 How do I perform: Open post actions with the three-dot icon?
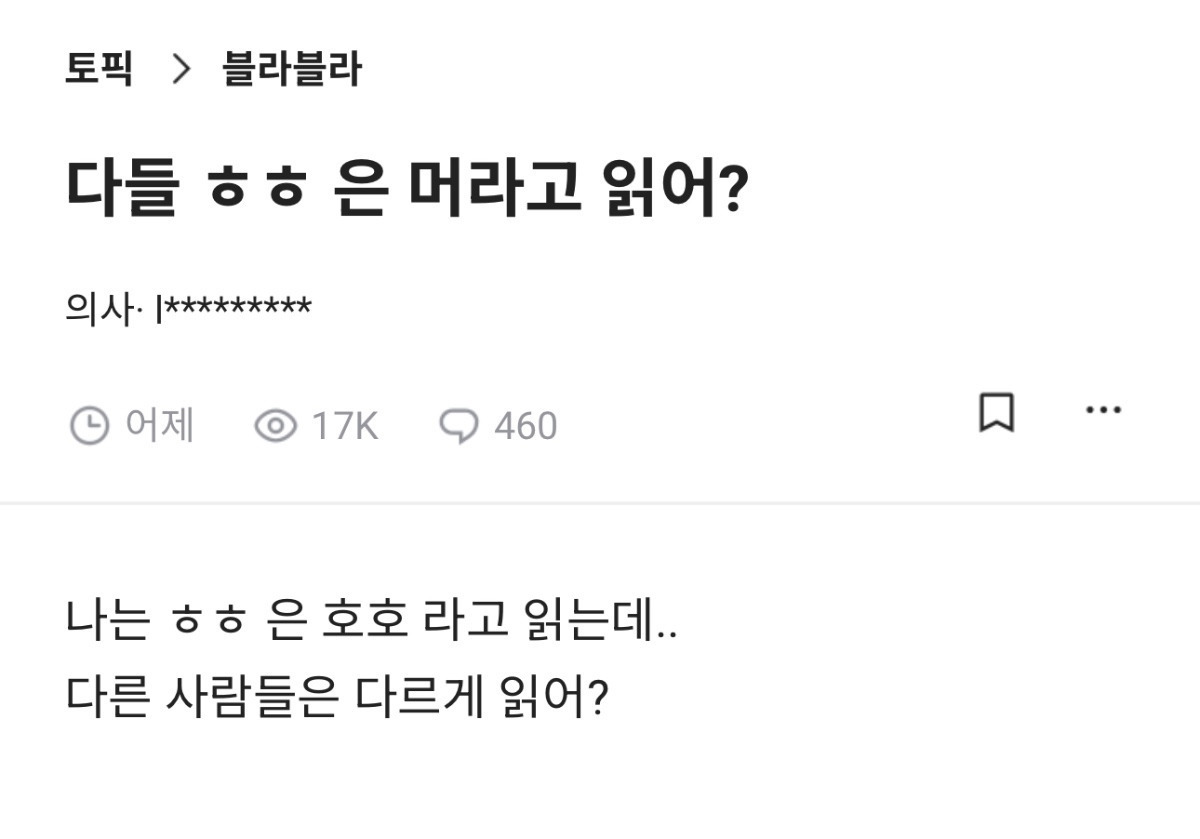point(1104,408)
